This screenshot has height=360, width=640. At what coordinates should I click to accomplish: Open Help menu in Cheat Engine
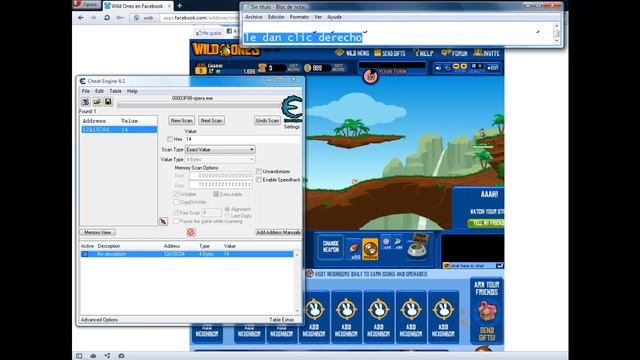coord(132,91)
